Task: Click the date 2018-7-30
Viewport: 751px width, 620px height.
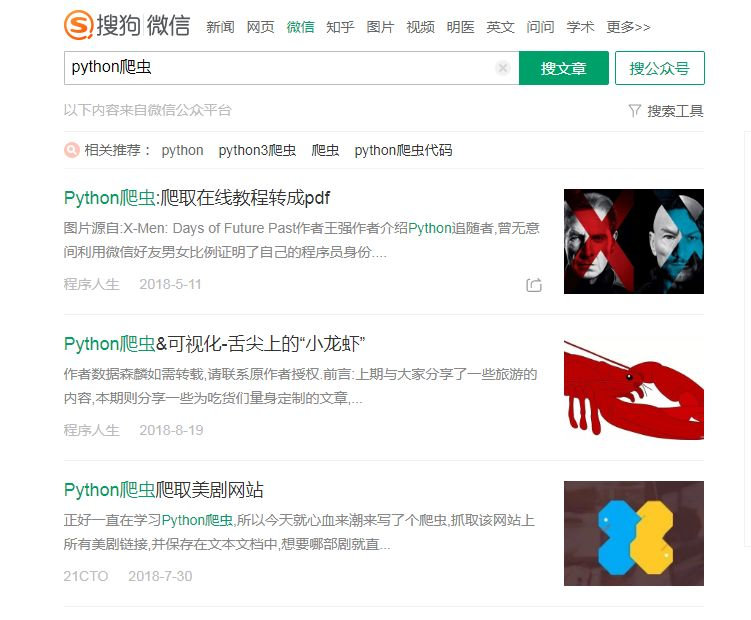Action: pyautogui.click(x=160, y=576)
